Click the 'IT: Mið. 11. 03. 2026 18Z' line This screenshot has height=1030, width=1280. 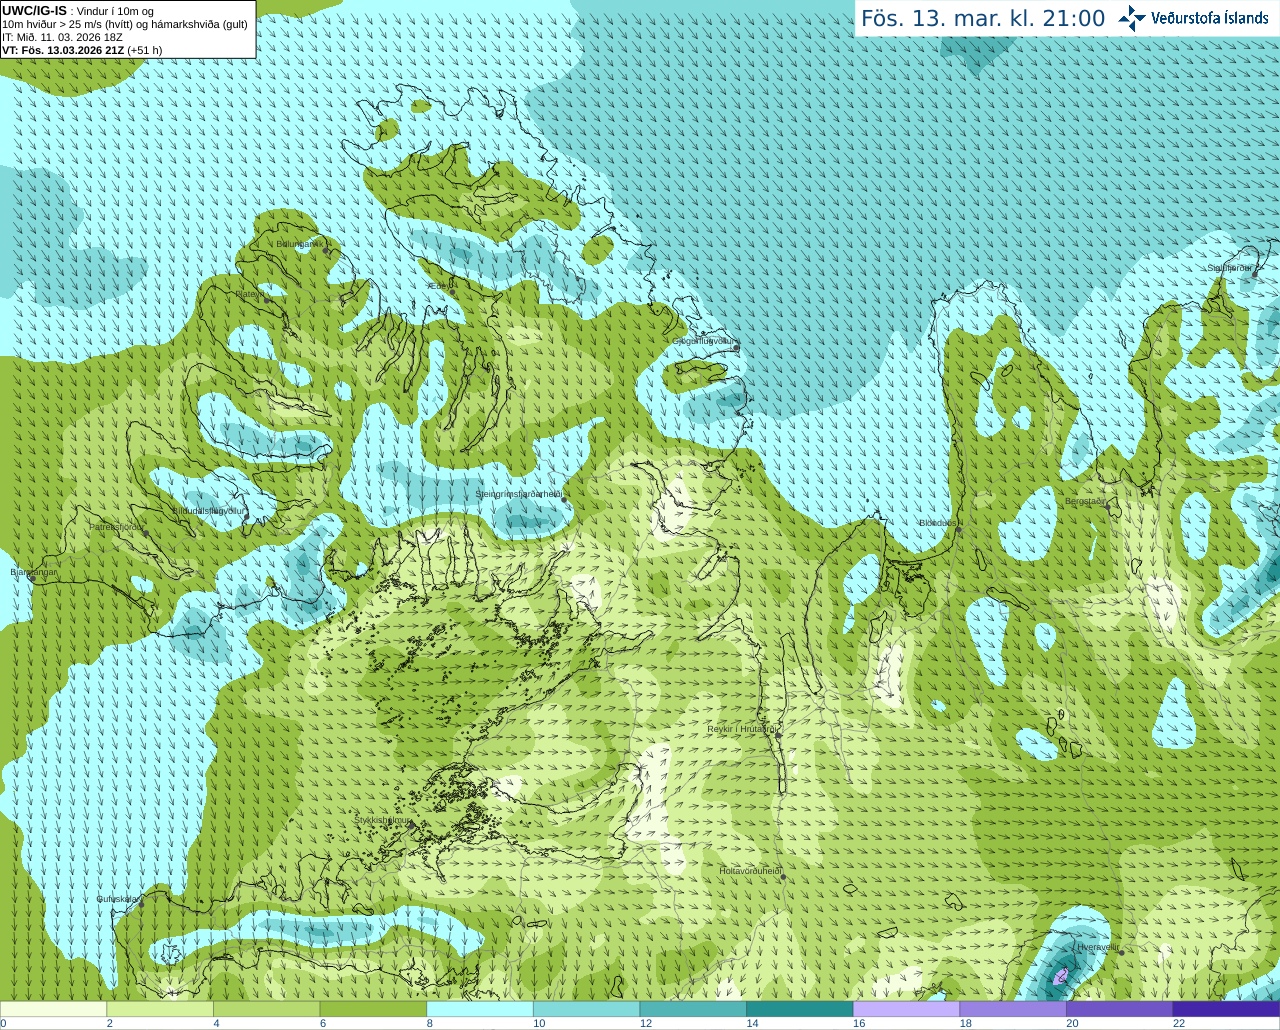tap(62, 37)
